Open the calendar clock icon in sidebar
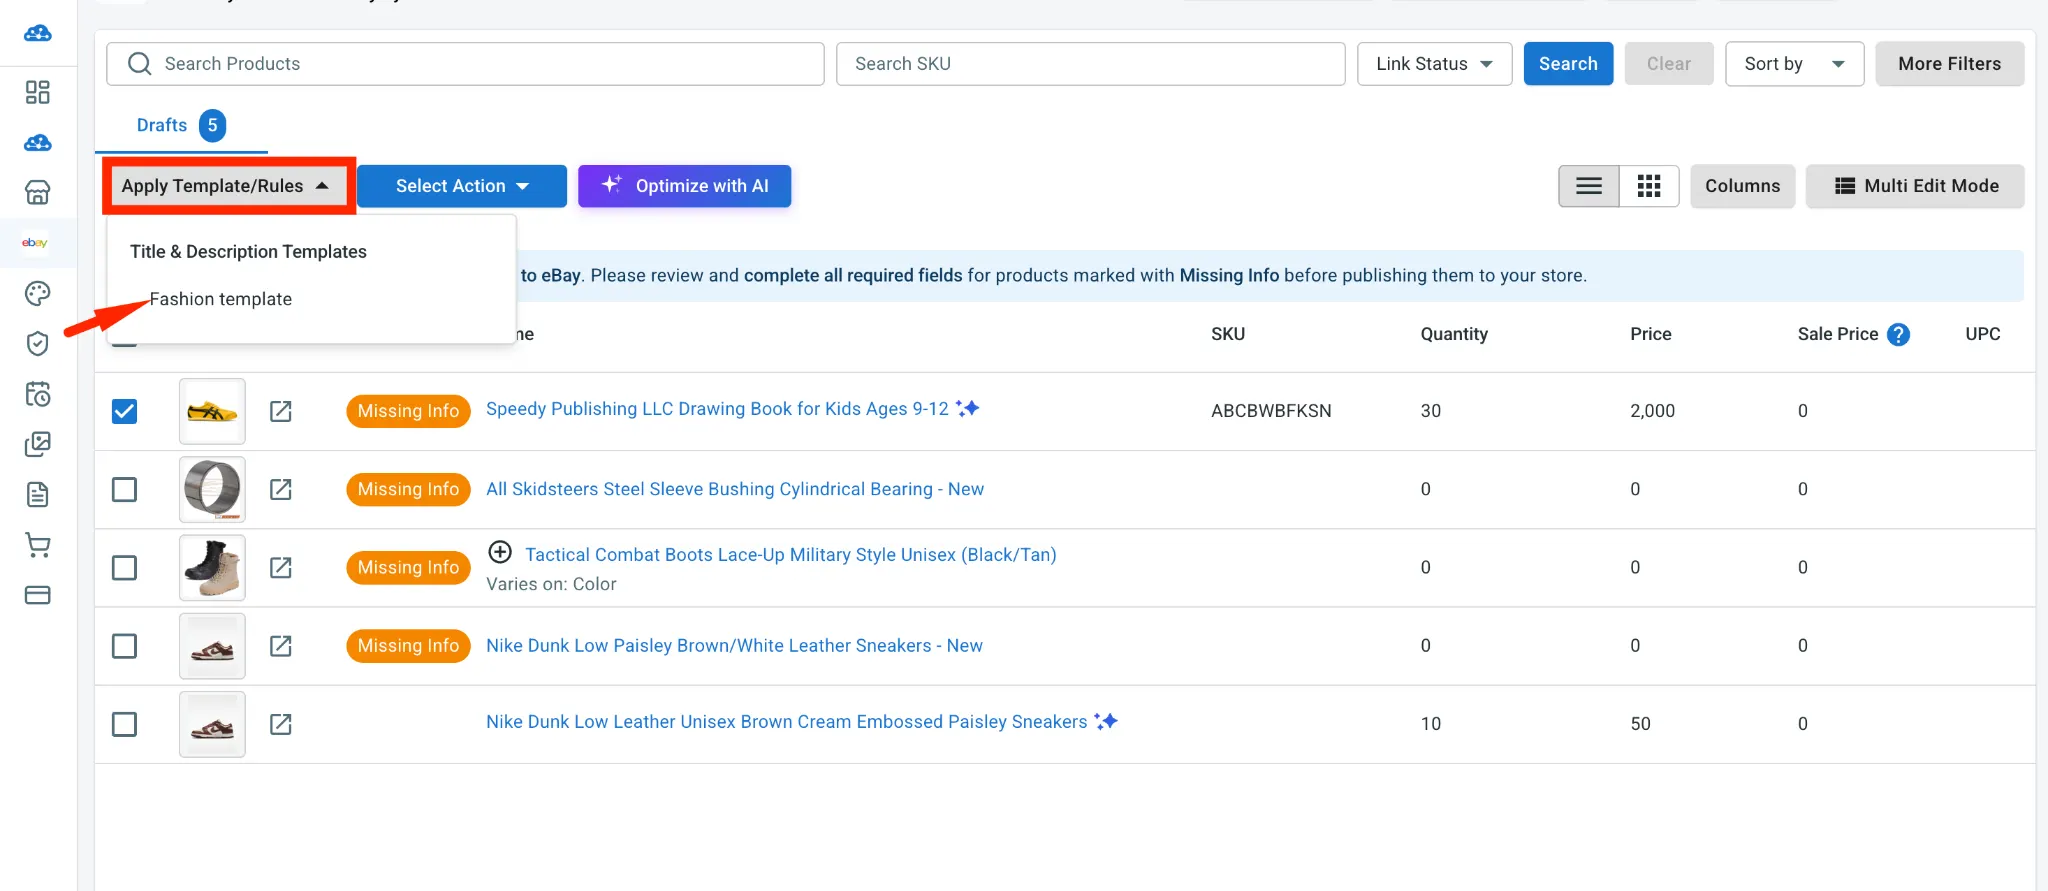 pos(37,394)
